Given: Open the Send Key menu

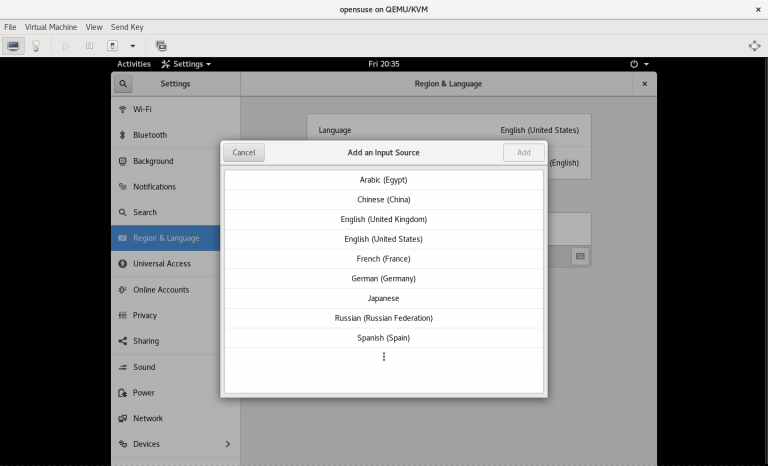Looking at the screenshot, I should tap(127, 27).
